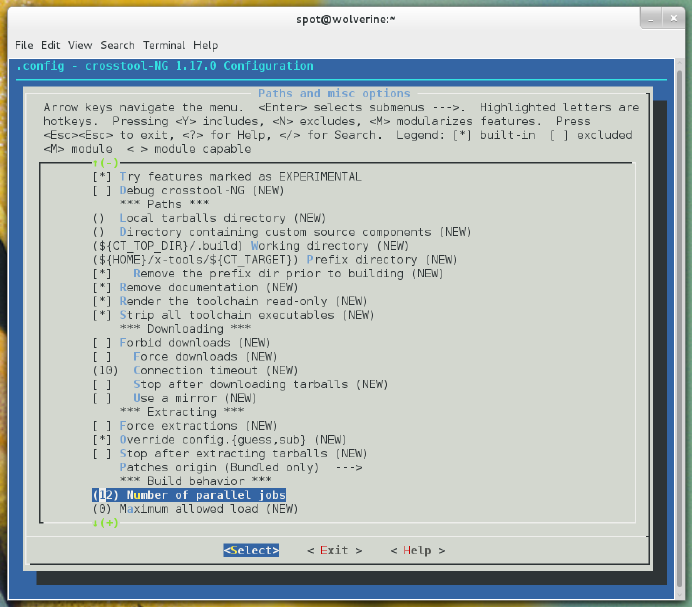Image resolution: width=692 pixels, height=607 pixels.
Task: Click the scroll-down (+) indicator
Action: coord(105,523)
